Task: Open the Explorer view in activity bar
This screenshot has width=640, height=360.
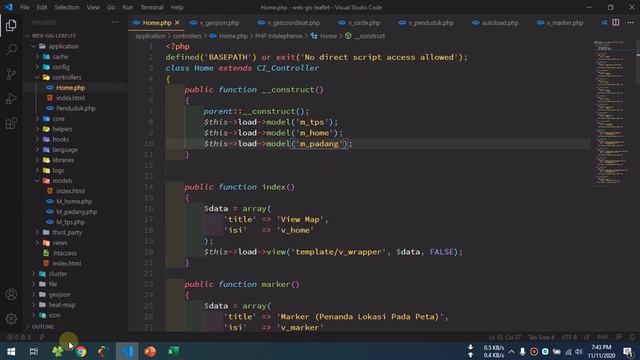Action: pos(11,25)
